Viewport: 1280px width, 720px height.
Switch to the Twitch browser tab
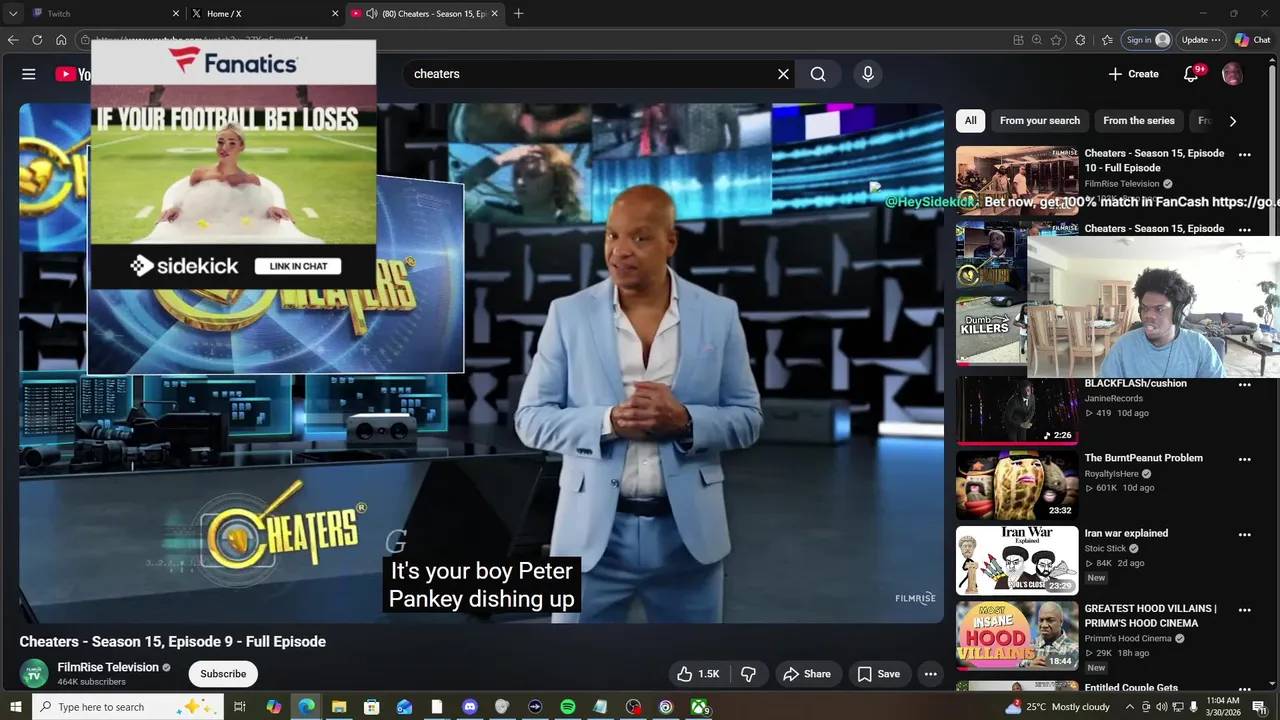pyautogui.click(x=105, y=14)
